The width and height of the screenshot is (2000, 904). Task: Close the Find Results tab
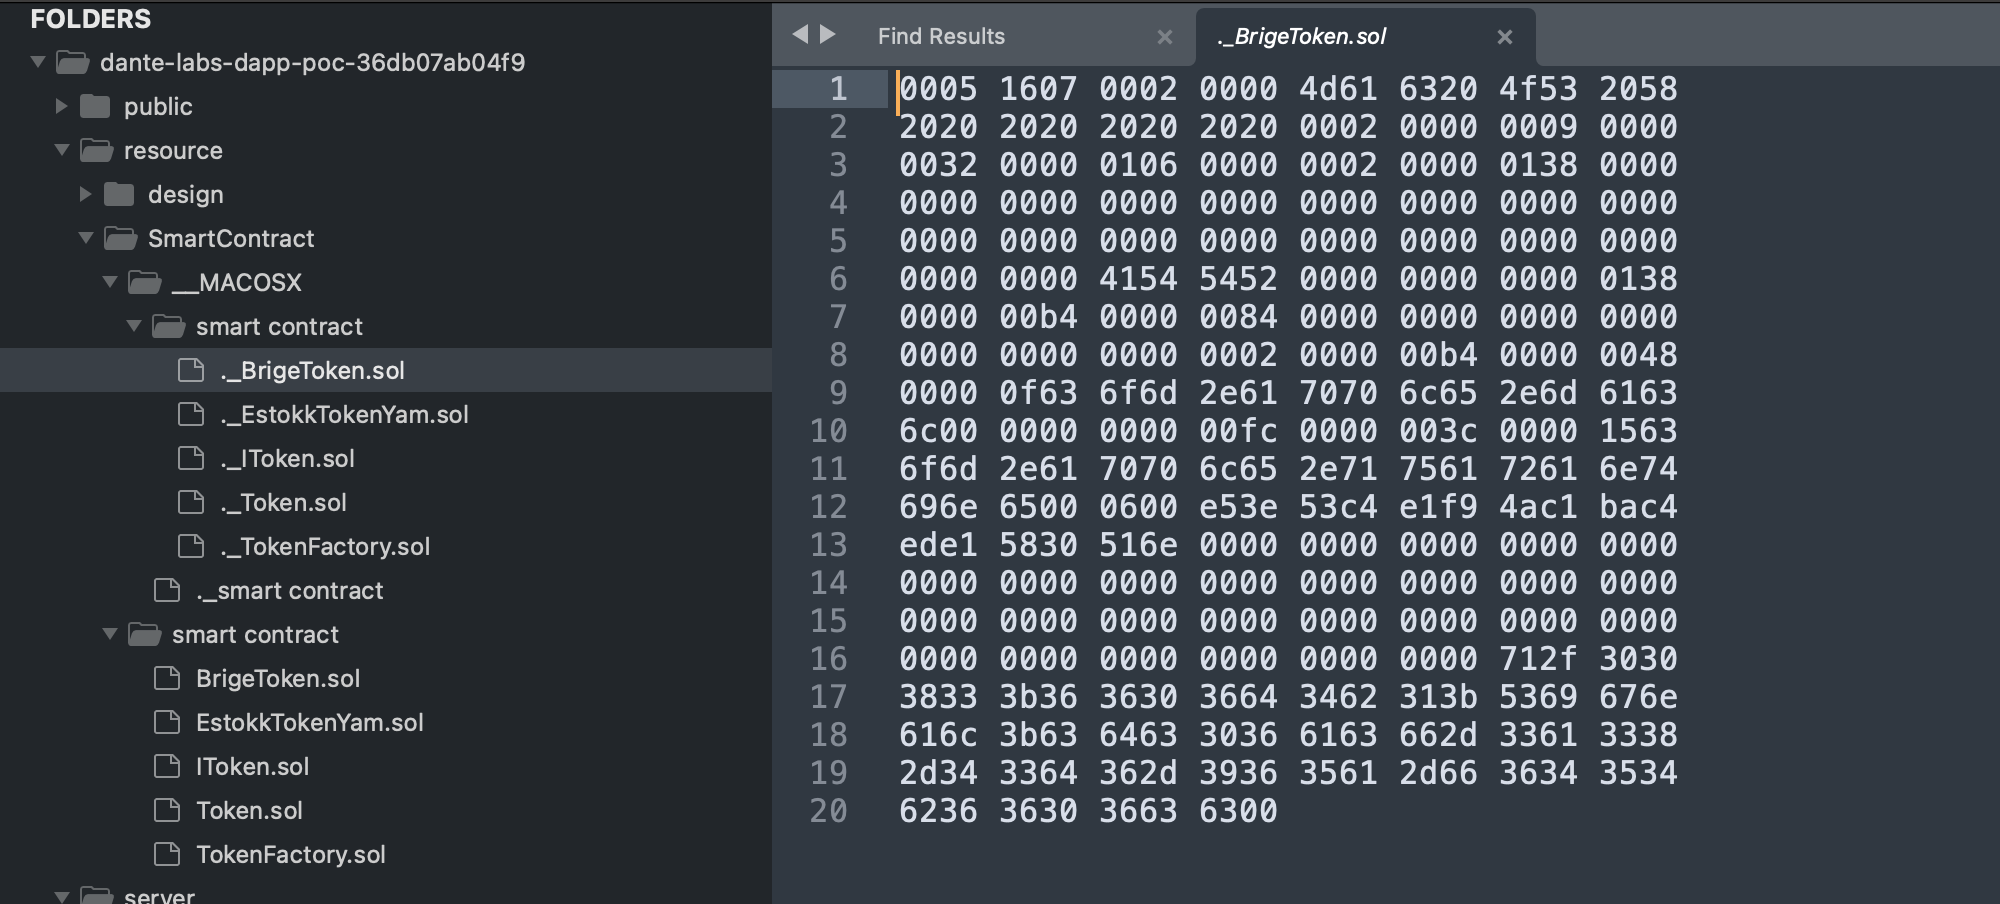(x=1164, y=37)
